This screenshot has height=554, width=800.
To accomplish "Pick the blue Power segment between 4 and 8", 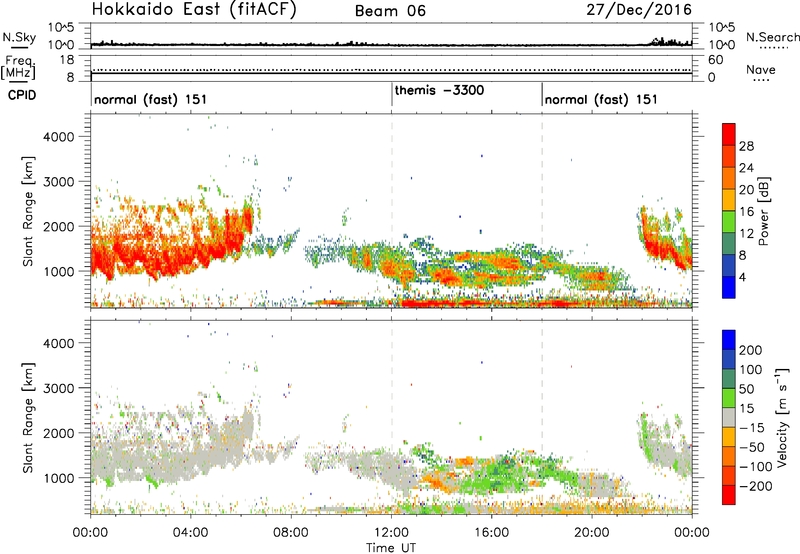I will 729,265.
